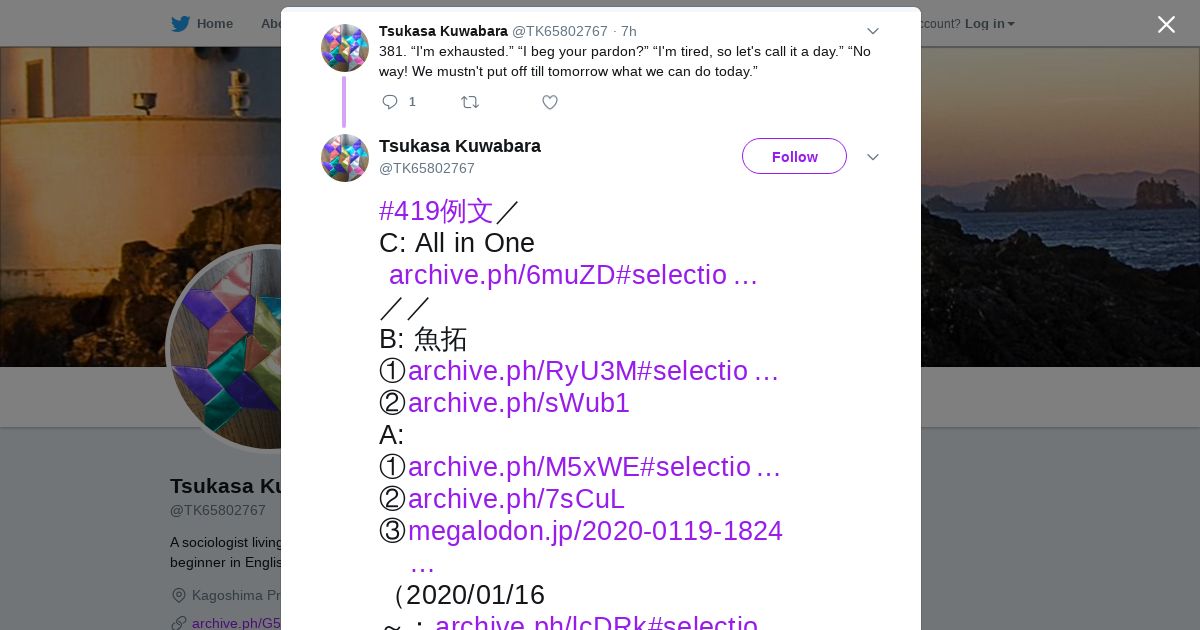The width and height of the screenshot is (1200, 630).
Task: Open the archive.ph/6muZD link
Action: [x=573, y=275]
